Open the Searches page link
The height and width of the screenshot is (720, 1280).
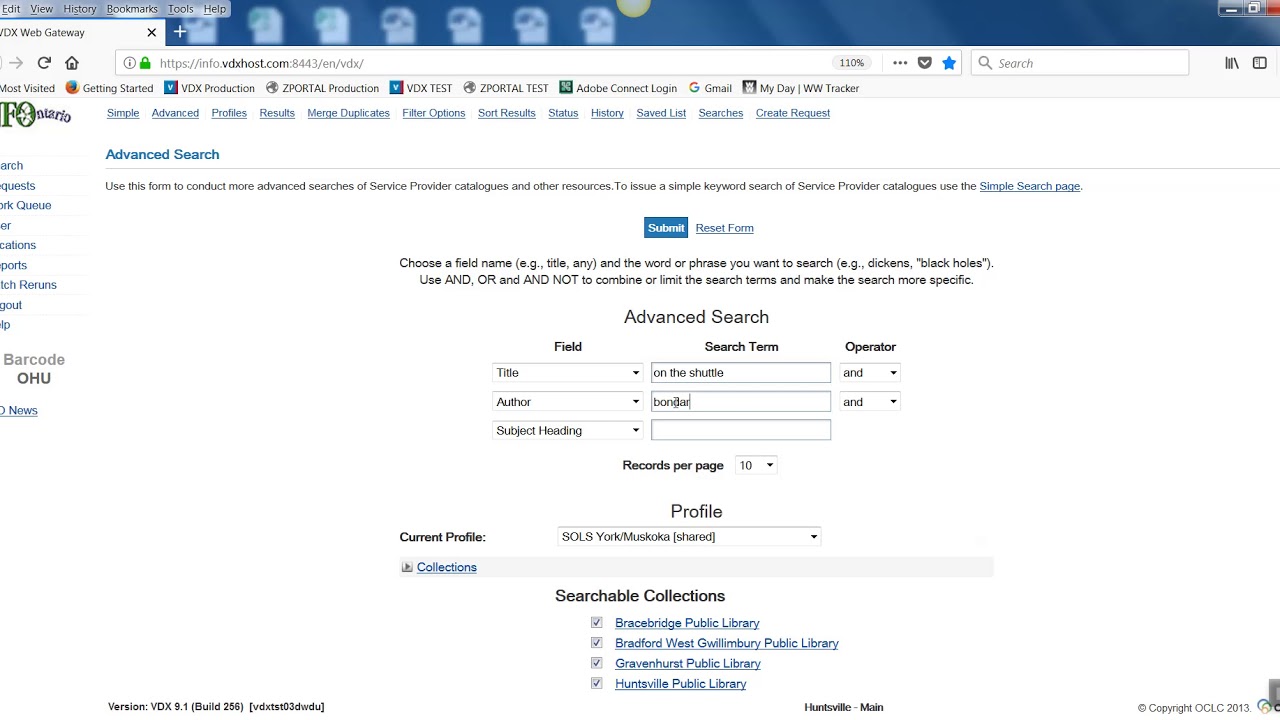[721, 113]
